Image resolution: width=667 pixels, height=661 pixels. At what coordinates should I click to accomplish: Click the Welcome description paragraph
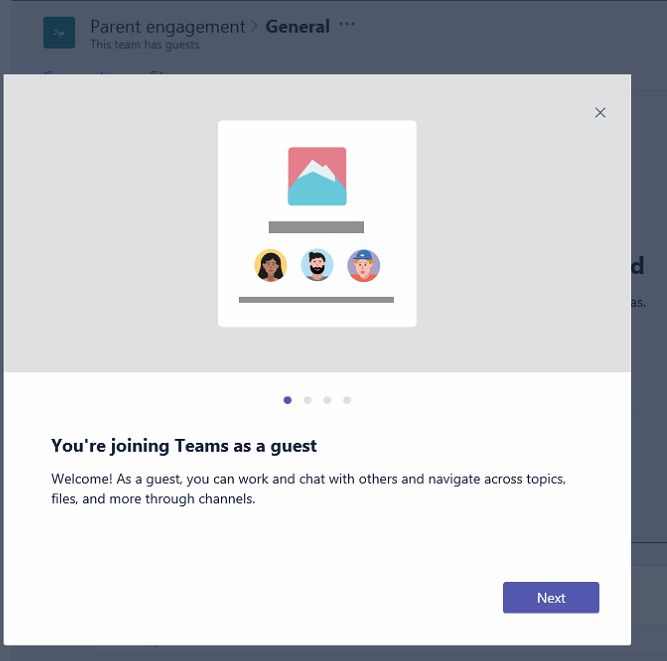pyautogui.click(x=308, y=489)
